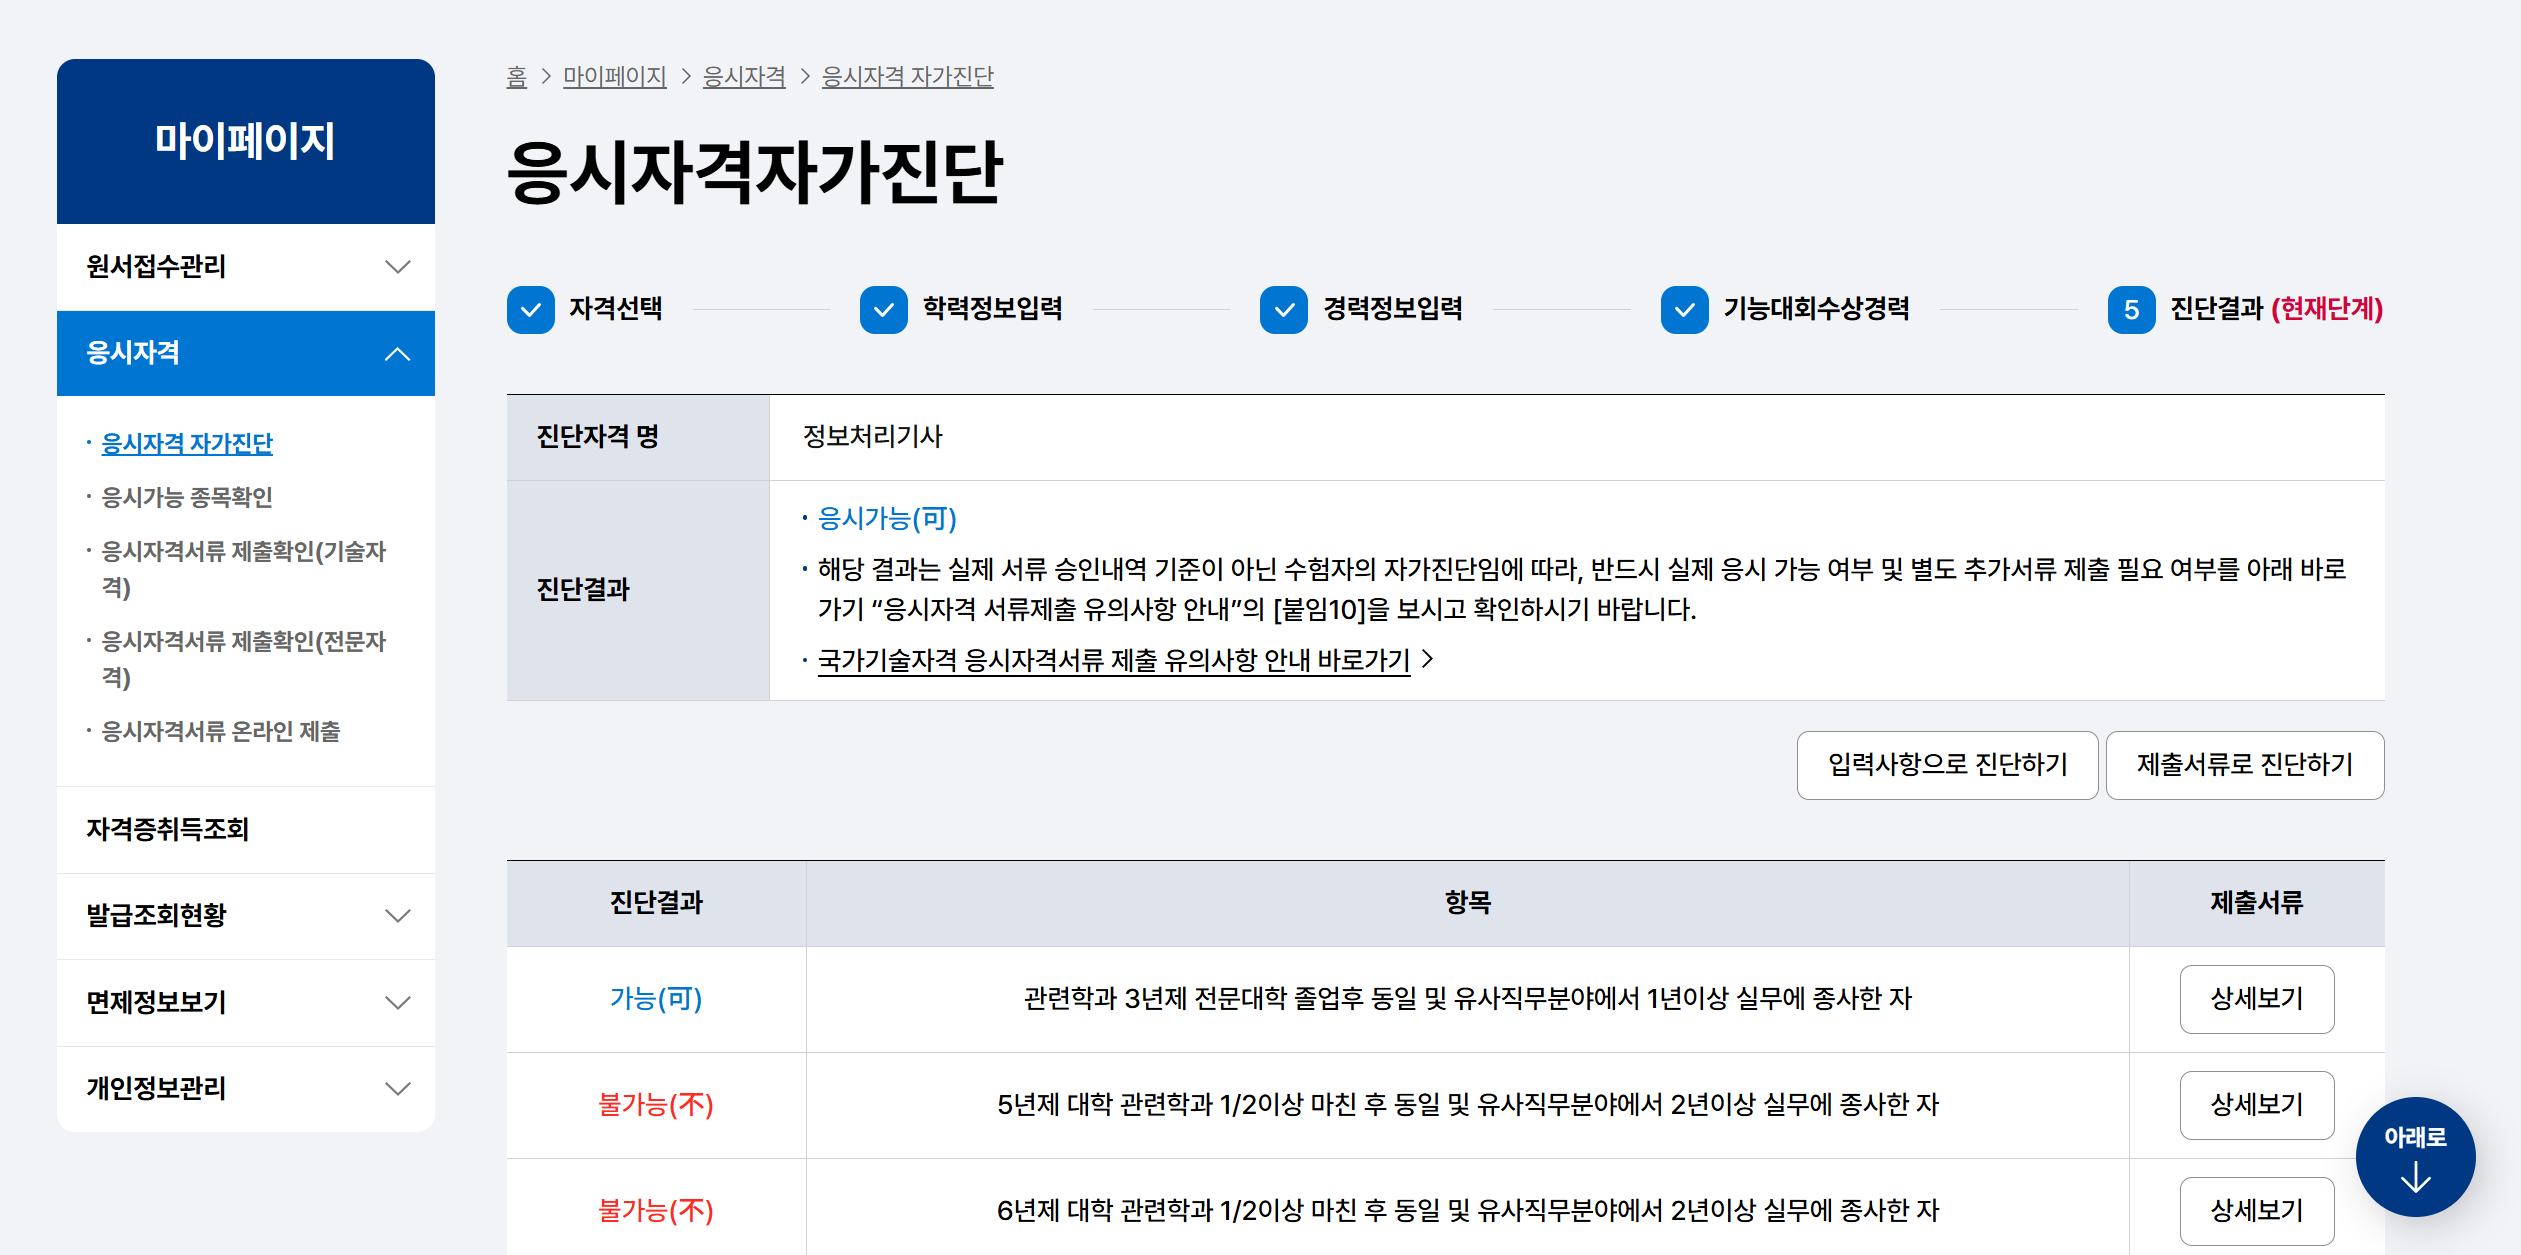The width and height of the screenshot is (2521, 1255).
Task: Open the 자격증취득조회 menu item
Action: point(168,829)
